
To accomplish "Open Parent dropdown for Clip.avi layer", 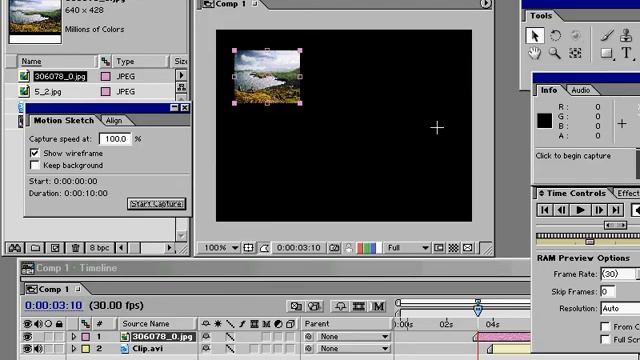I will [x=353, y=349].
